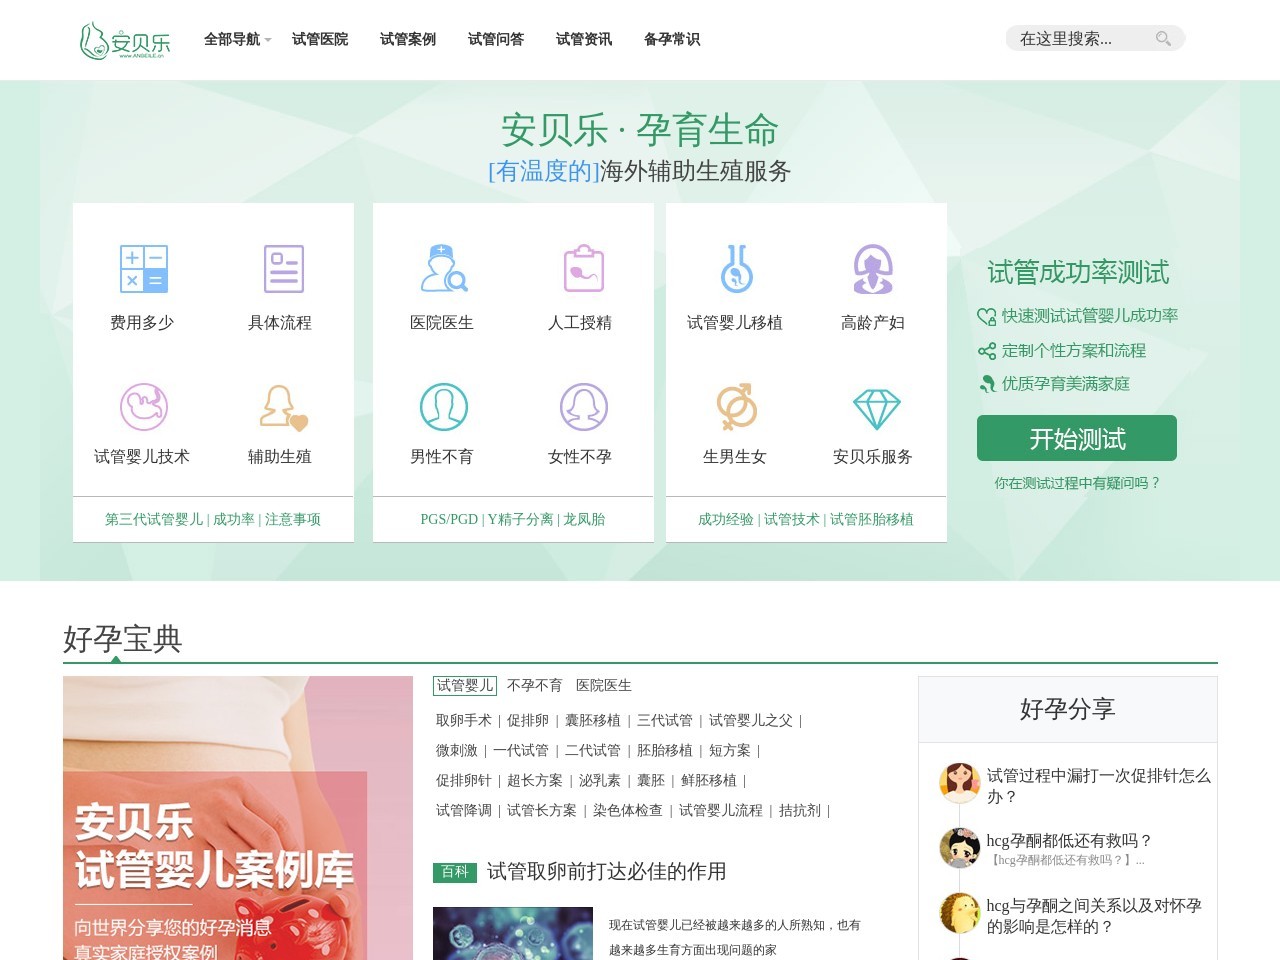The width and height of the screenshot is (1280, 960).
Task: Select the 医院医生 doctor icon
Action: tap(443, 269)
